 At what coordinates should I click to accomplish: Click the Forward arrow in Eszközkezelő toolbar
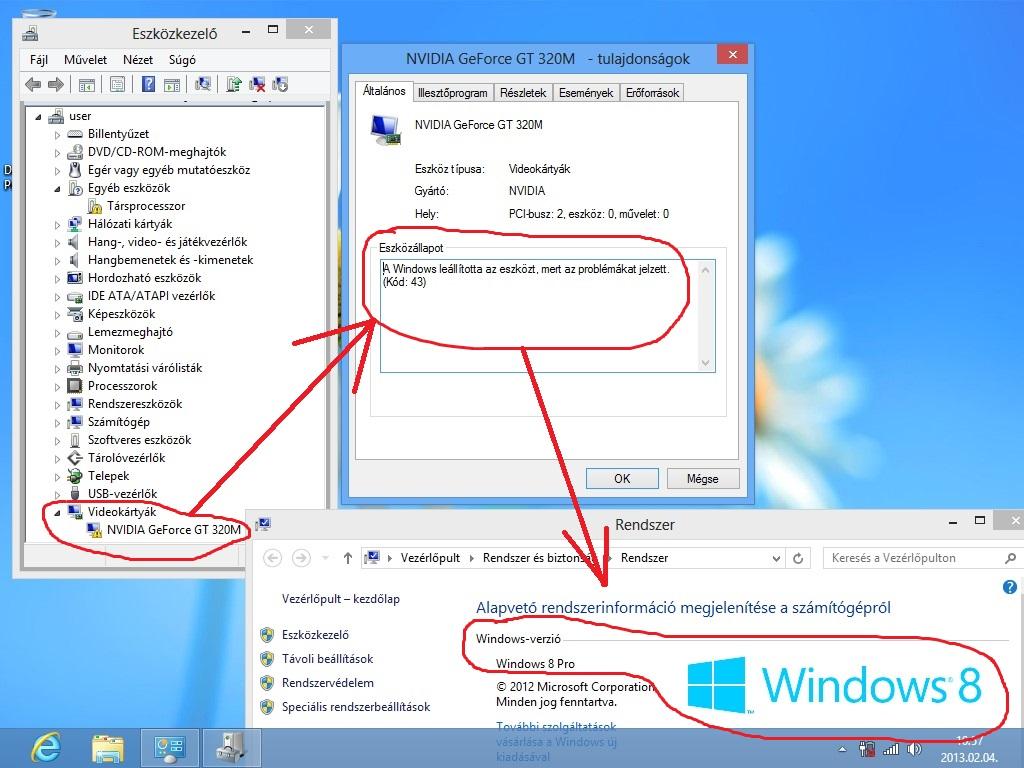click(56, 84)
